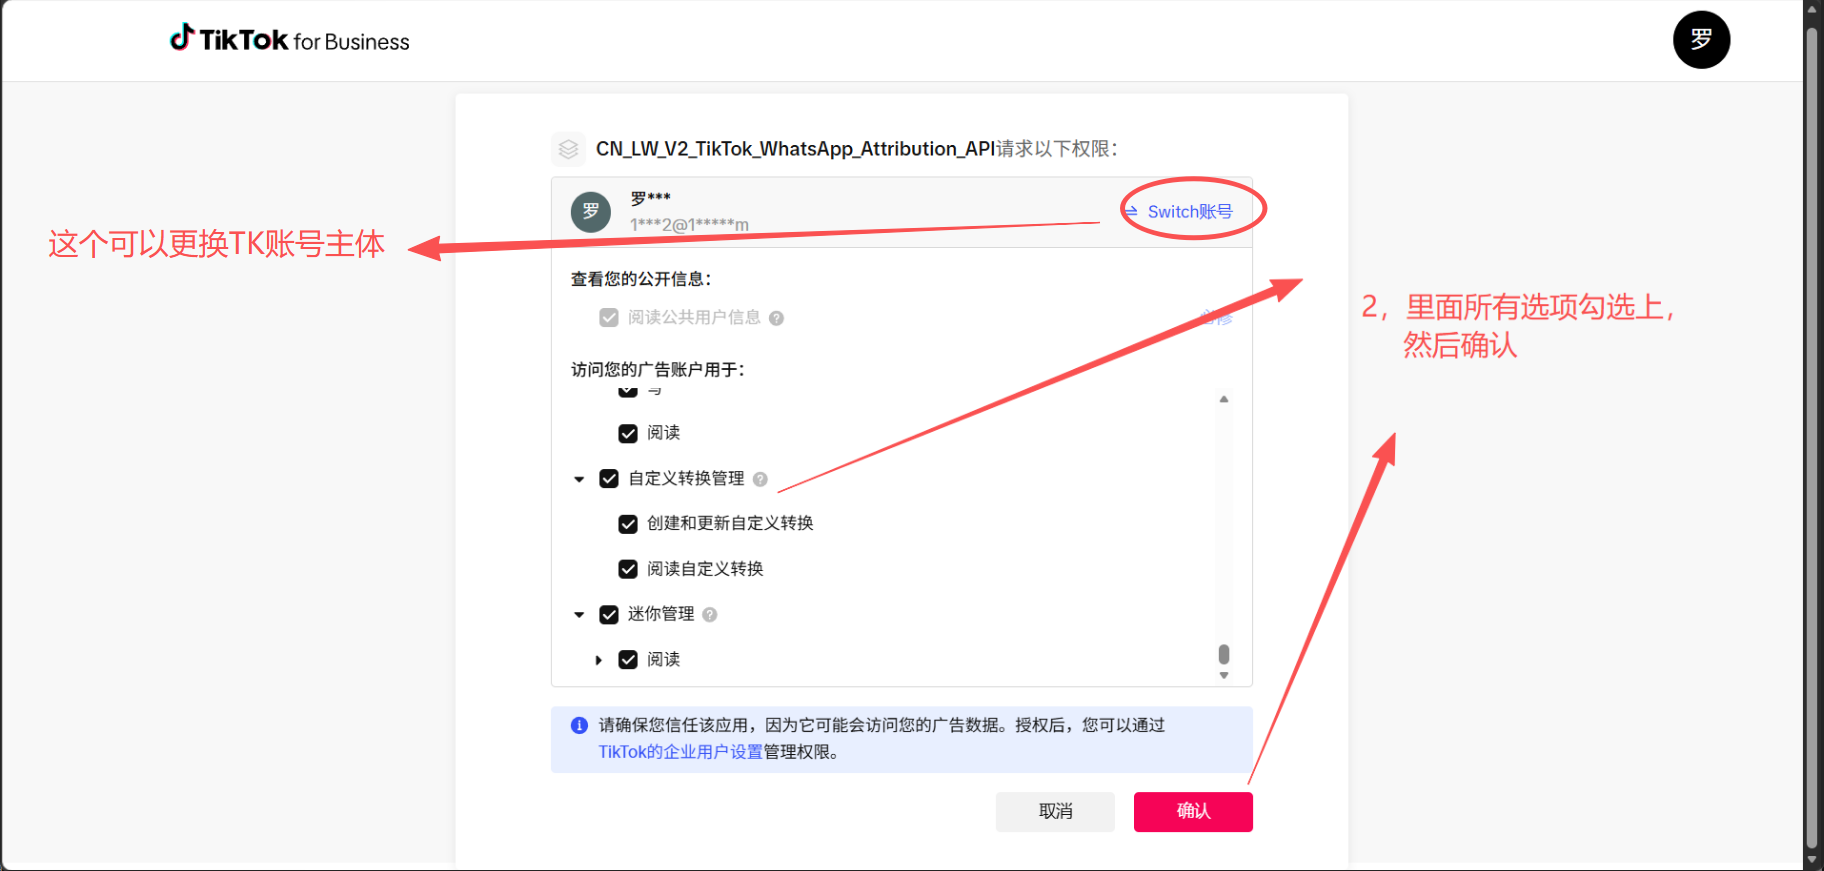
Task: Click the TikTok for Business logo
Action: [x=290, y=40]
